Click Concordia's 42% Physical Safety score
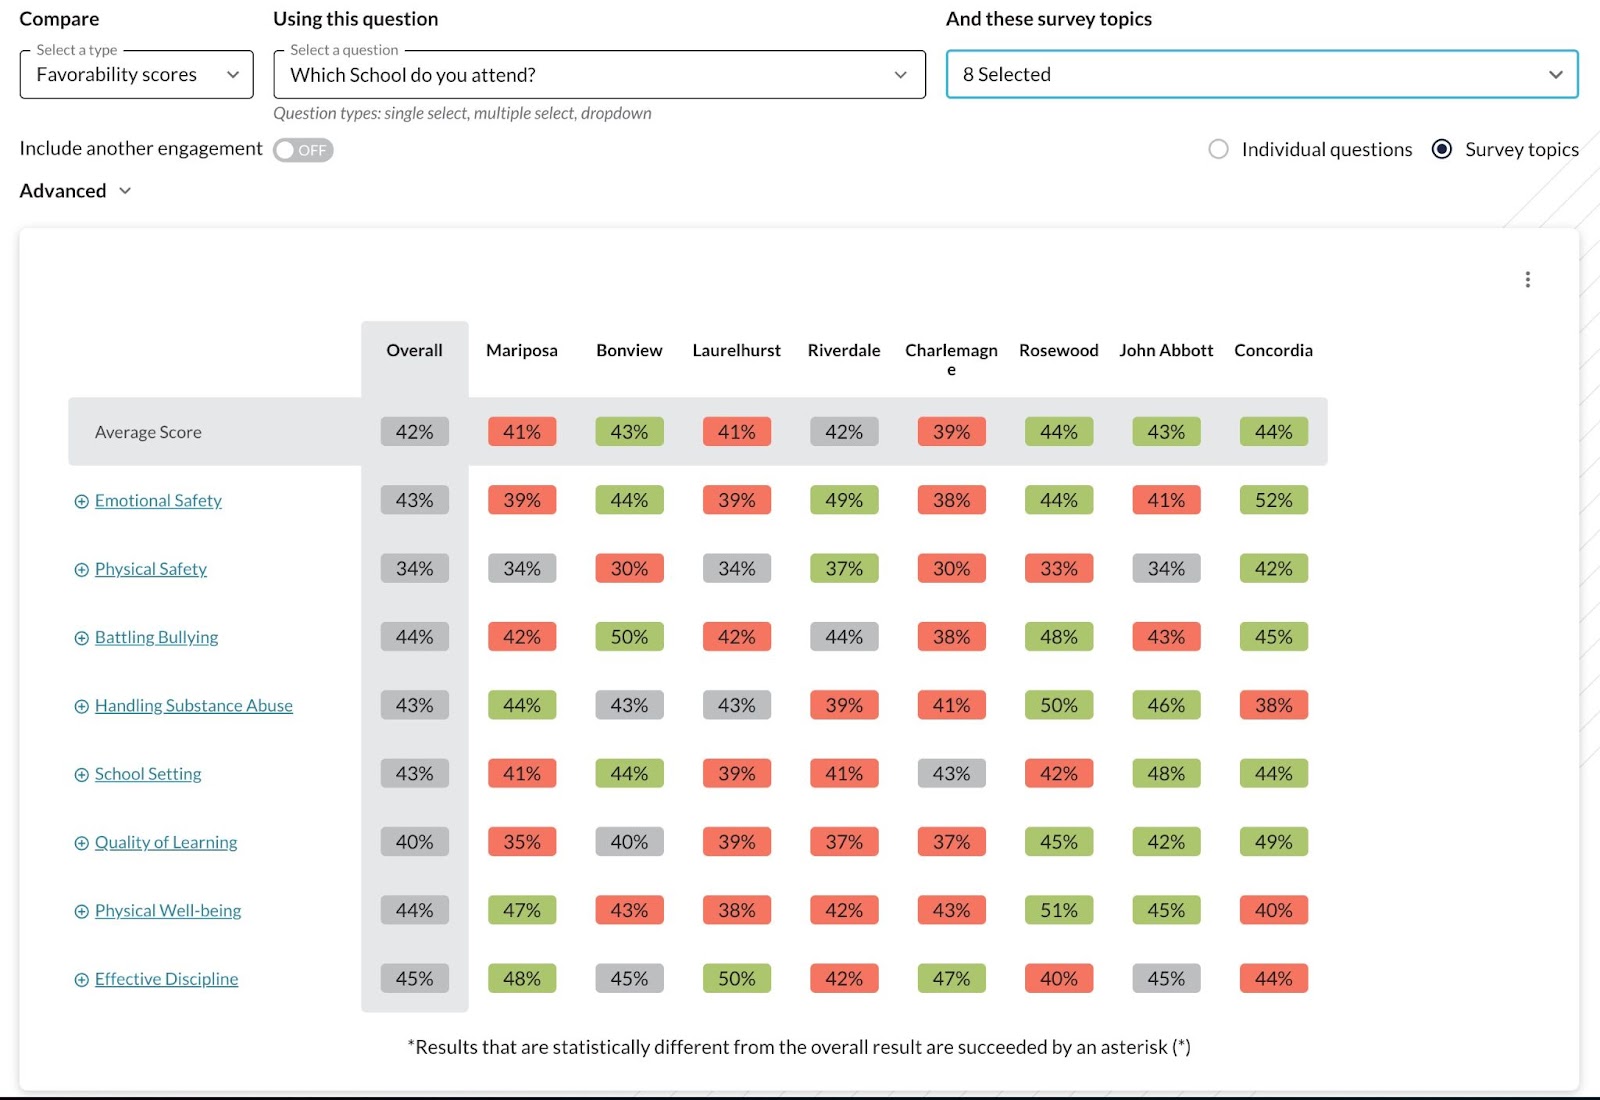This screenshot has height=1100, width=1600. click(x=1274, y=569)
